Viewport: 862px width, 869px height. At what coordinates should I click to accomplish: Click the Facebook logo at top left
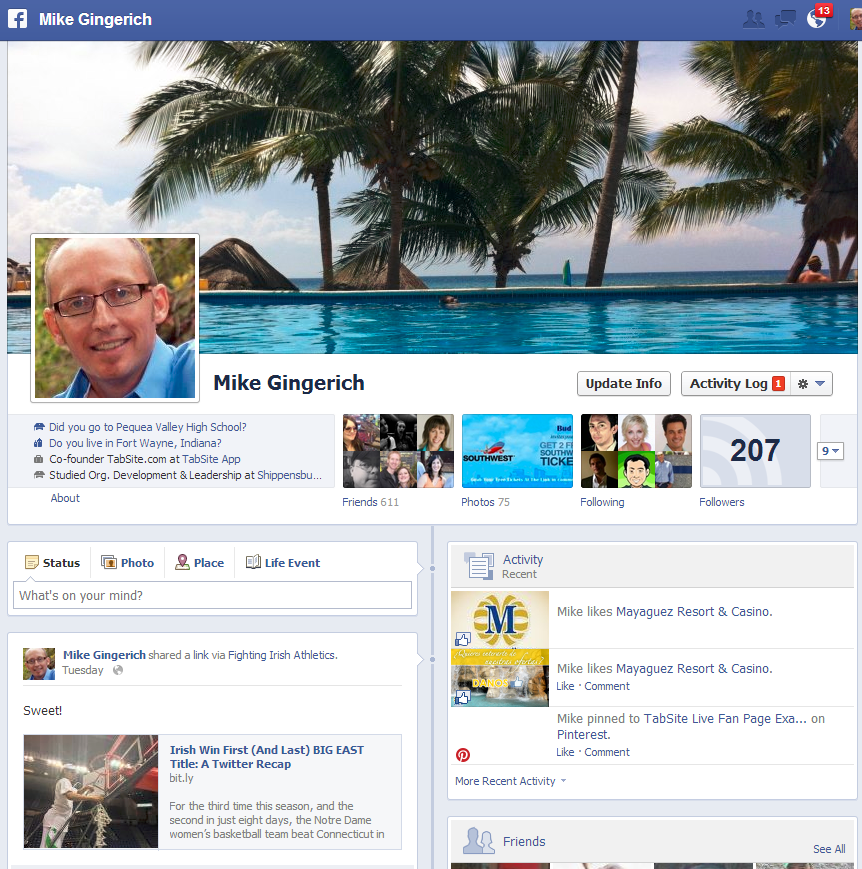pyautogui.click(x=17, y=18)
